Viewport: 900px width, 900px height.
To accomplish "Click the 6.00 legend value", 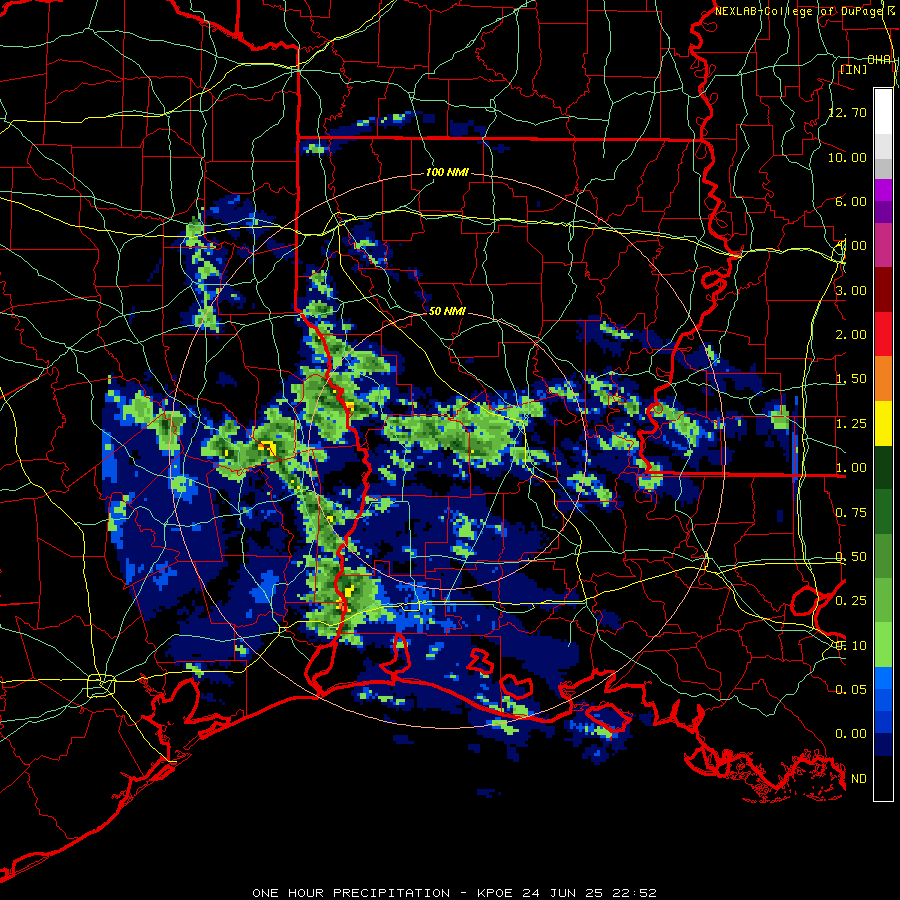I will pyautogui.click(x=851, y=201).
